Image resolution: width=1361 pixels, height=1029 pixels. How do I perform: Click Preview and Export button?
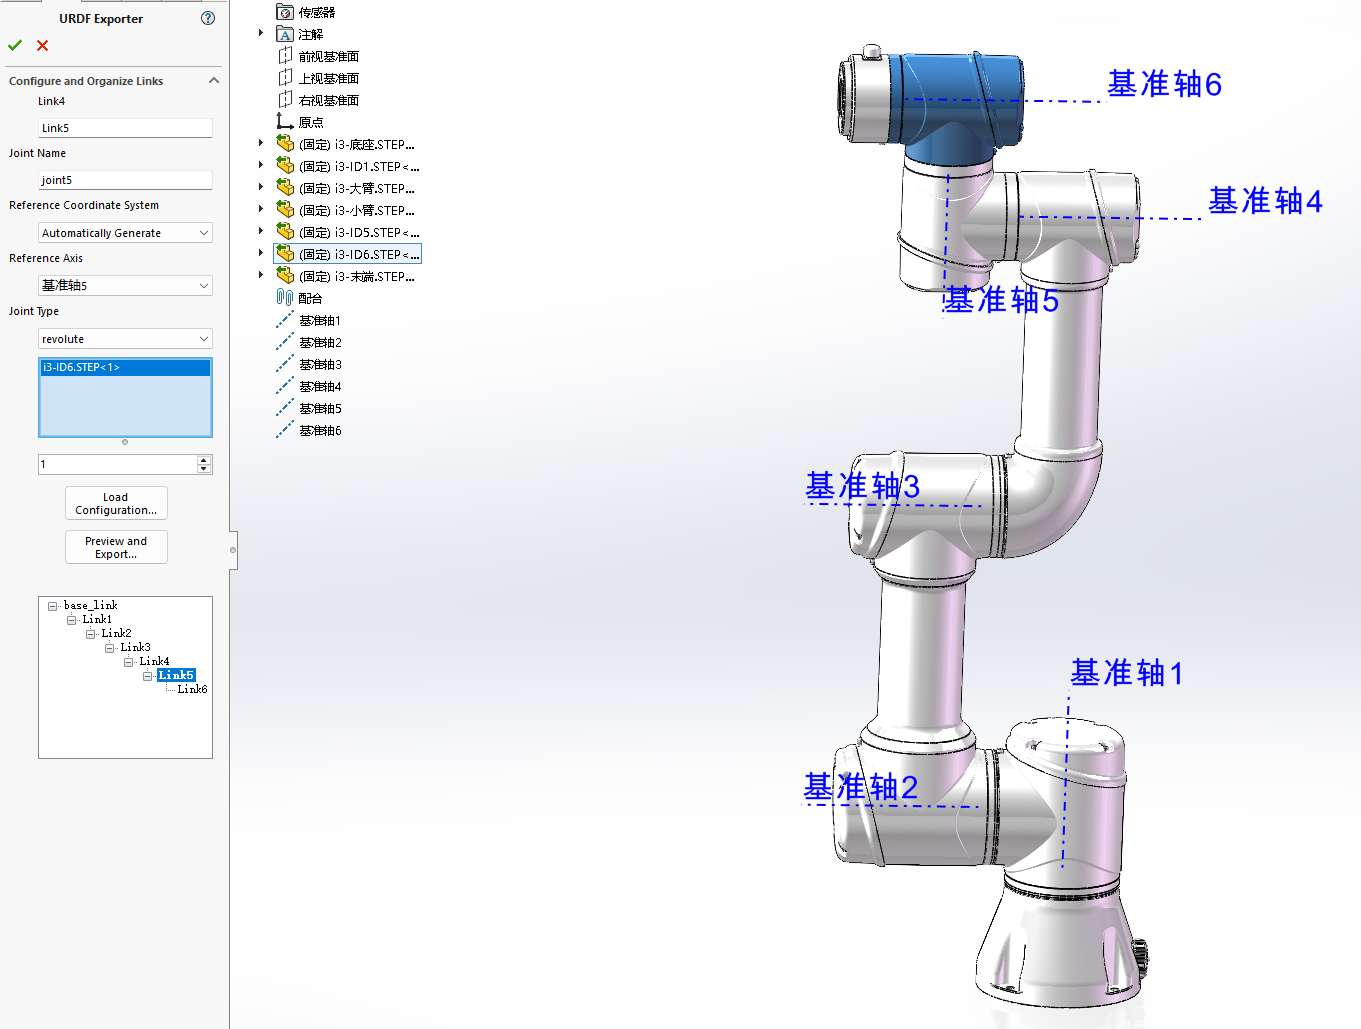pos(116,547)
